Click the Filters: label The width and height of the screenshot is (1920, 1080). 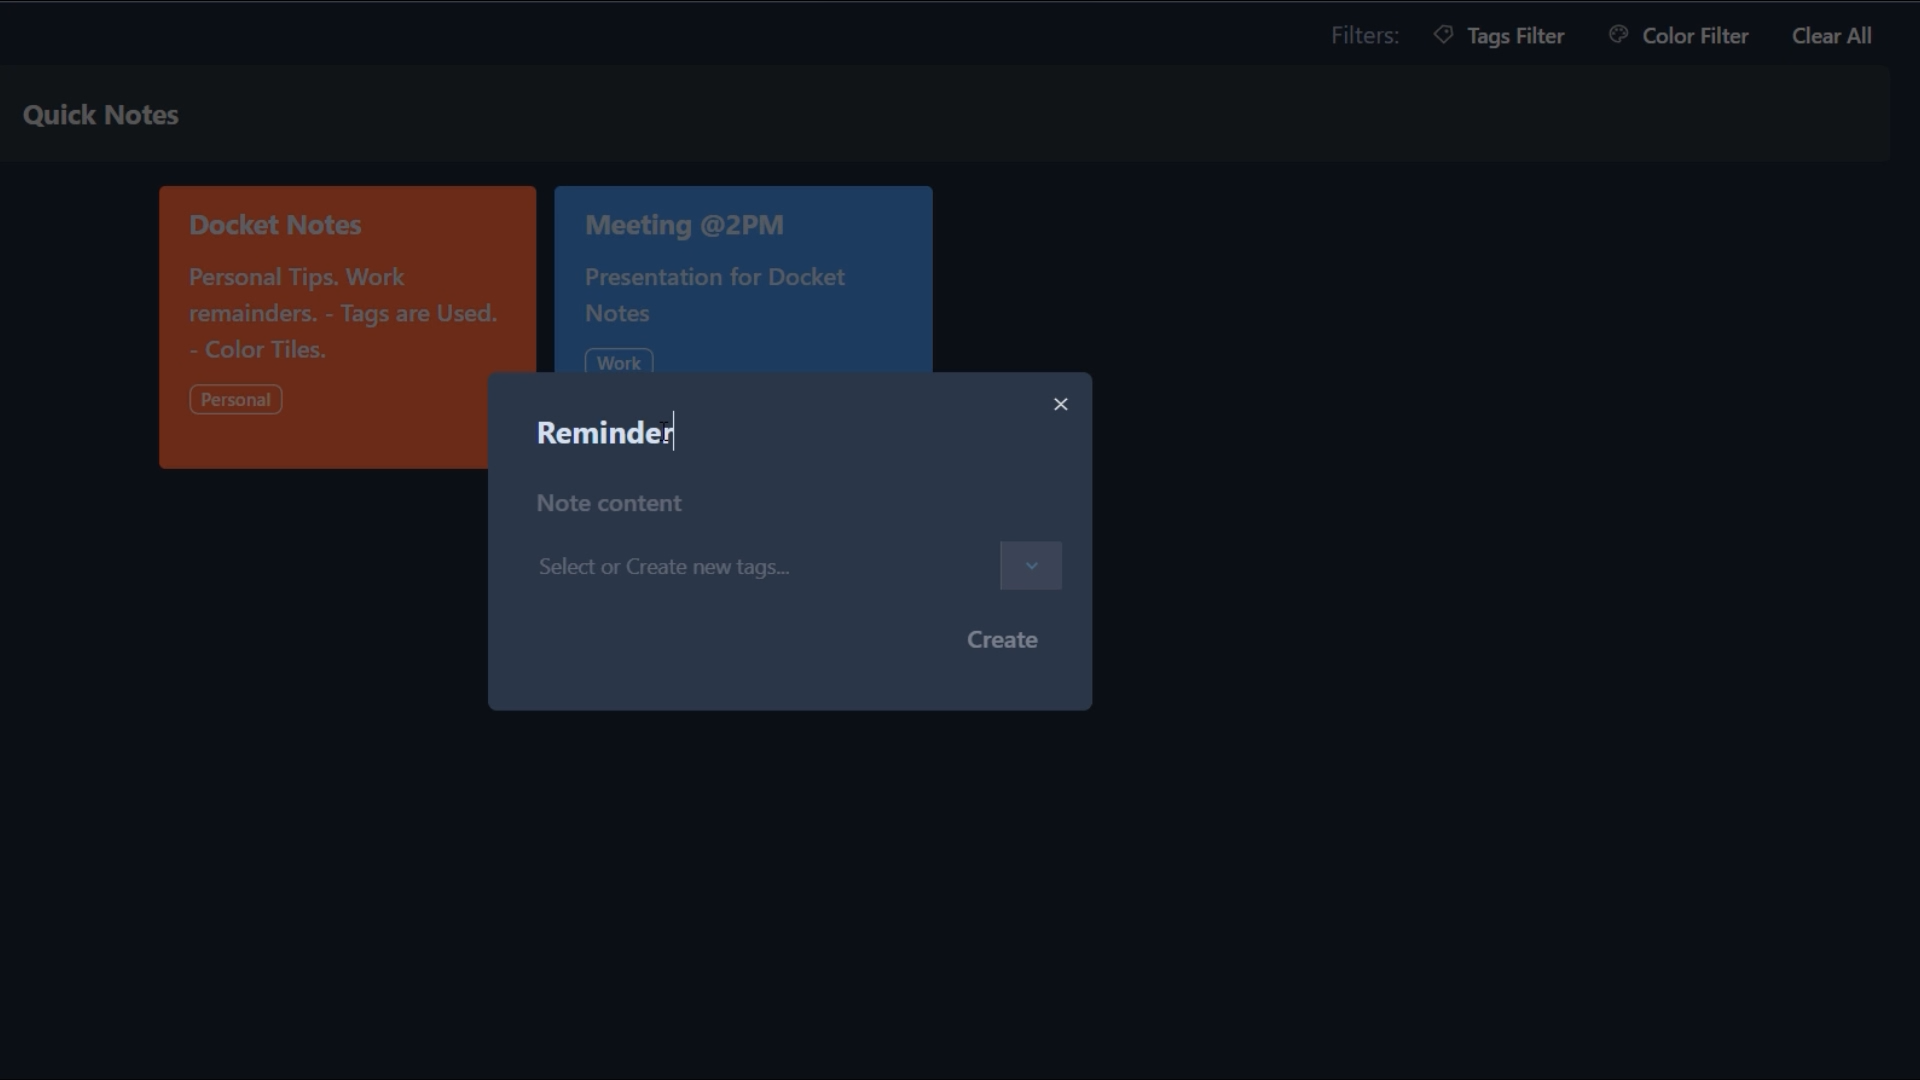tap(1364, 36)
